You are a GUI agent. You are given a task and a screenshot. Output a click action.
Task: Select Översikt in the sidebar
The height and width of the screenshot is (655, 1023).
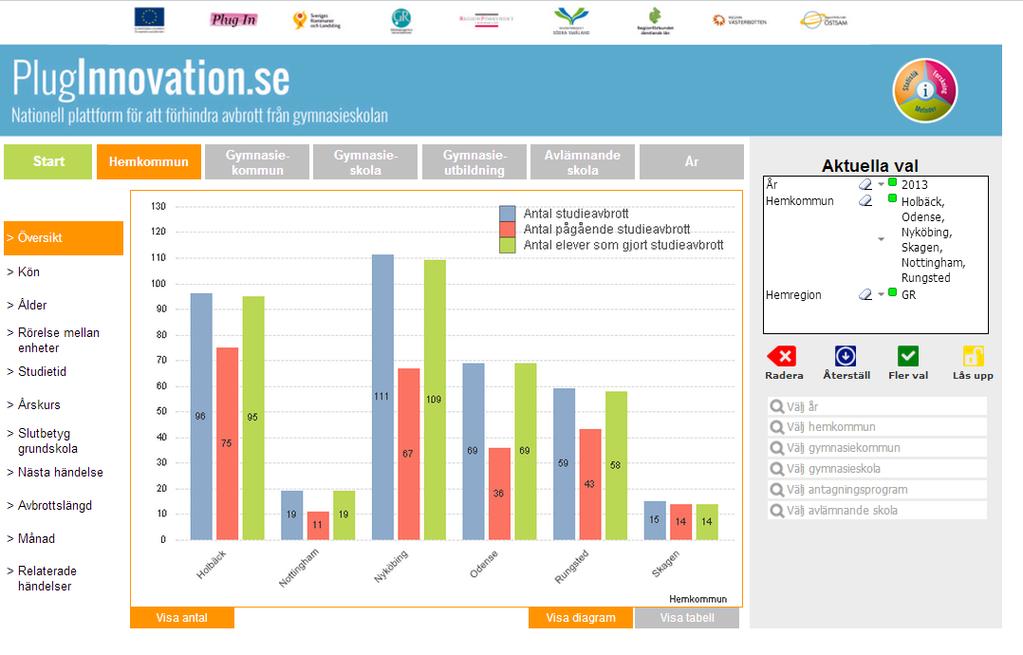pos(63,238)
